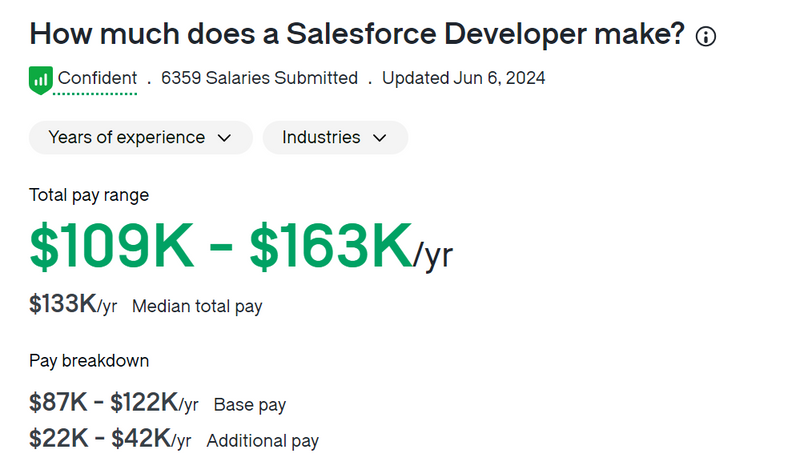Click the Total pay range label
Screen dimensions: 800x469
[x=89, y=195]
